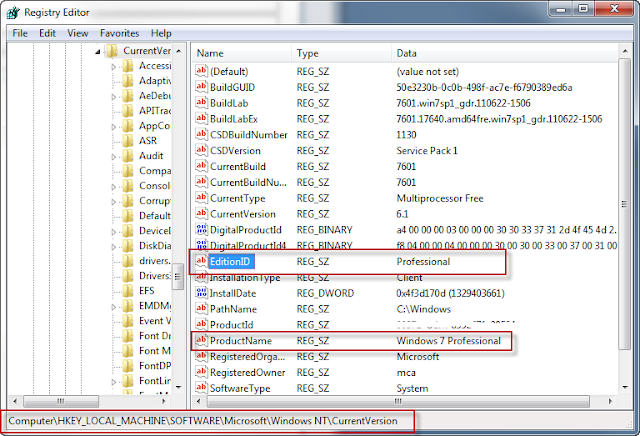Screen dimensions: 640x436
Task: Select the CurrentVersion value name
Action: coord(243,214)
